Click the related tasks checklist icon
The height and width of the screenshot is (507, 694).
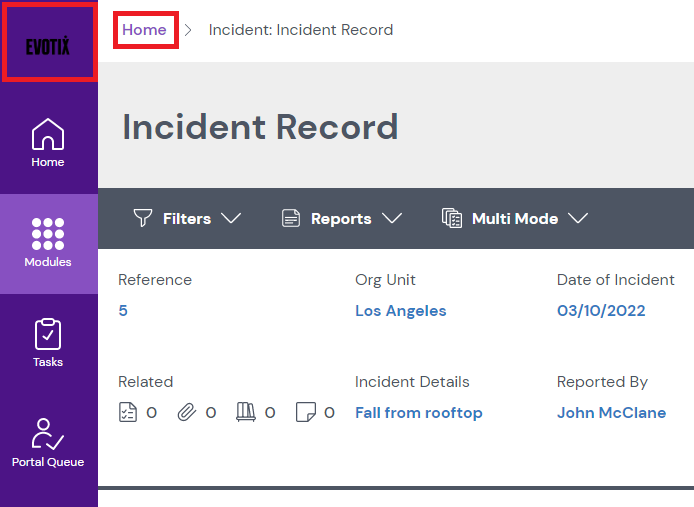coord(128,412)
